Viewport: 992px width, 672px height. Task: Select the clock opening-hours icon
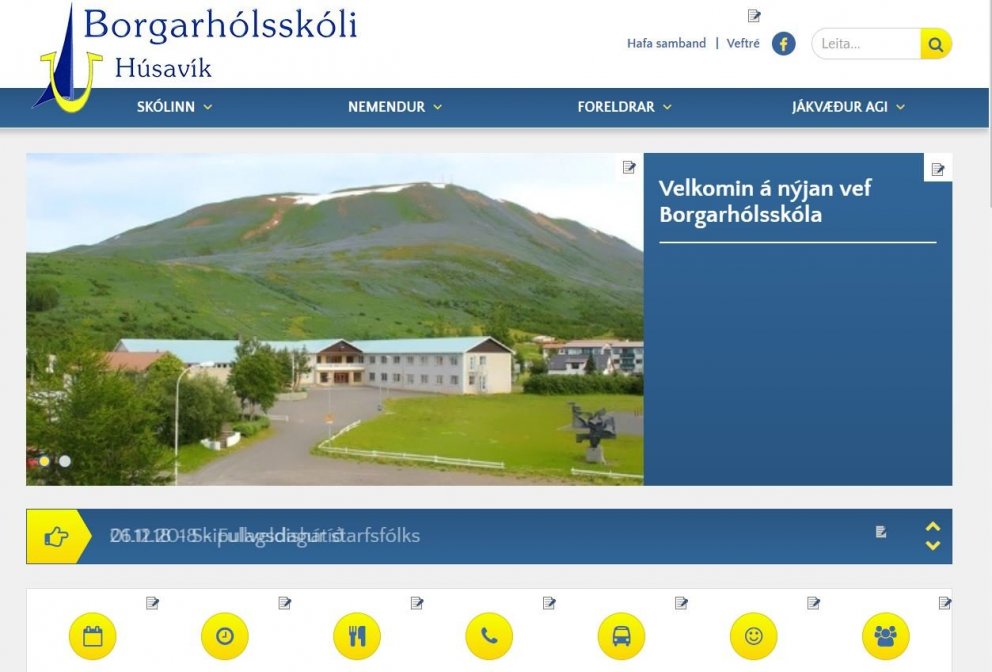[x=224, y=635]
